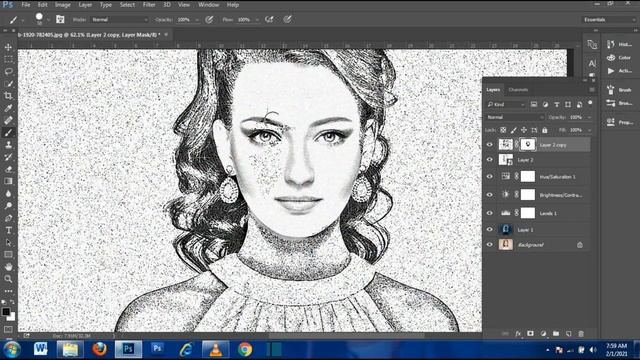Screen dimensions: 640x360
Task: Select the Gradient tool
Action: (x=8, y=181)
